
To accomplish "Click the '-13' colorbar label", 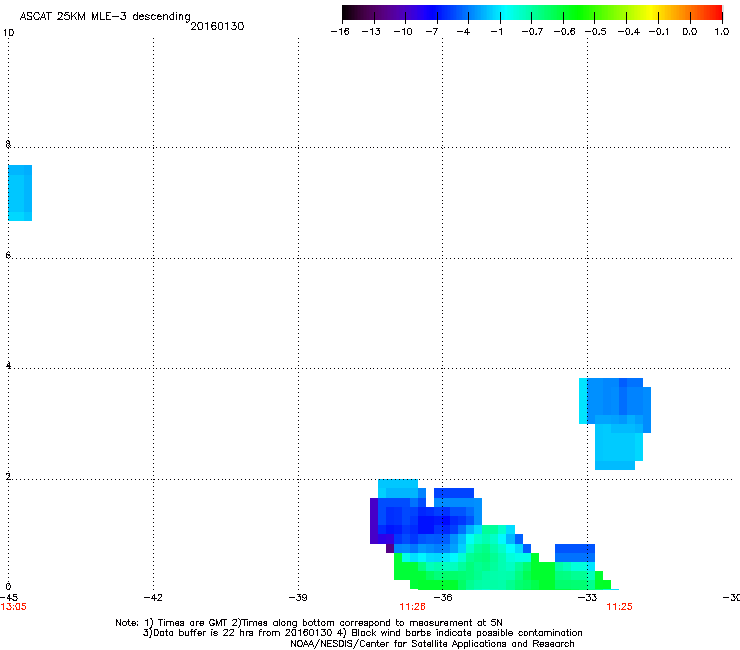I will coord(371,32).
